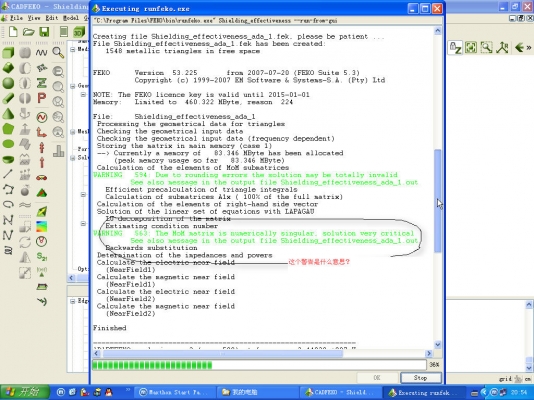534x400 pixels.
Task: Click the green Z impedance load icon
Action: [42, 83]
